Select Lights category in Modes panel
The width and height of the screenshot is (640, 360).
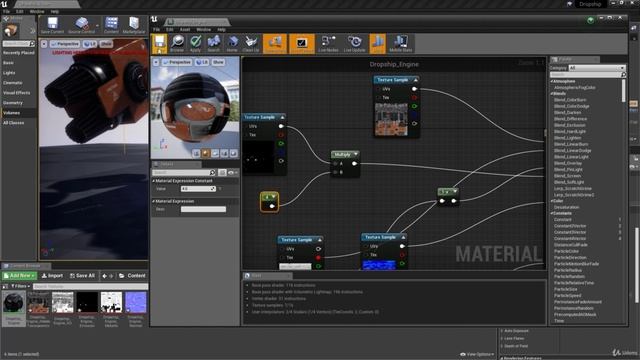(x=19, y=73)
